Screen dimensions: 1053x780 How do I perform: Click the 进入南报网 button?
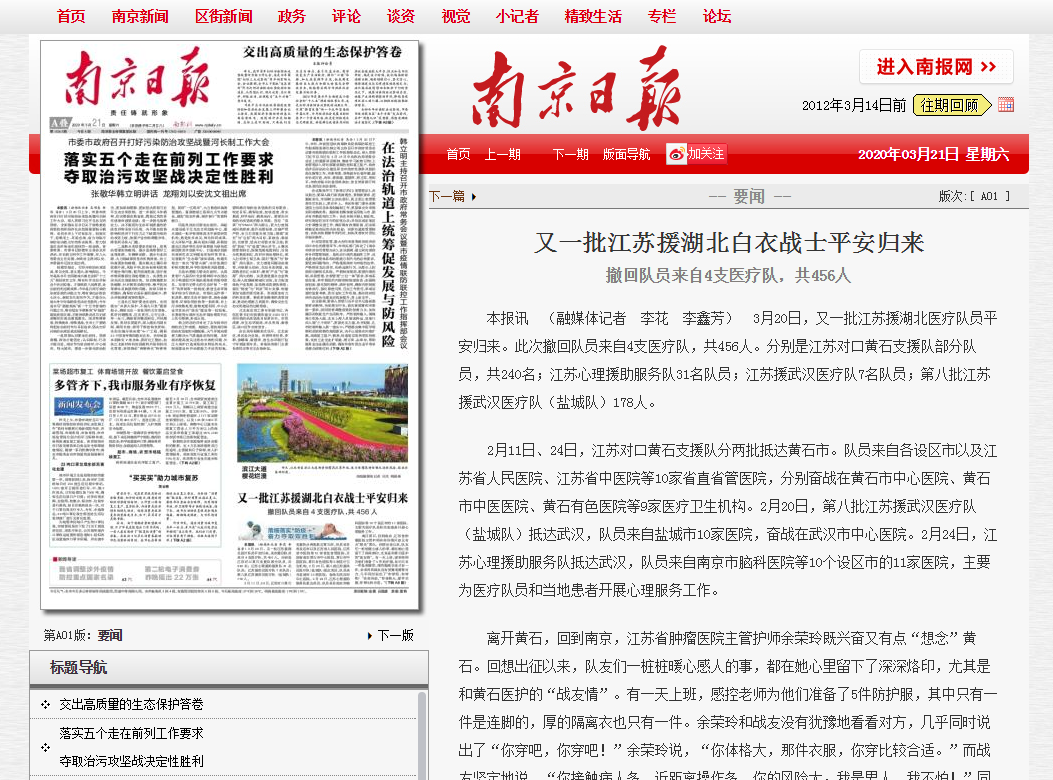935,64
